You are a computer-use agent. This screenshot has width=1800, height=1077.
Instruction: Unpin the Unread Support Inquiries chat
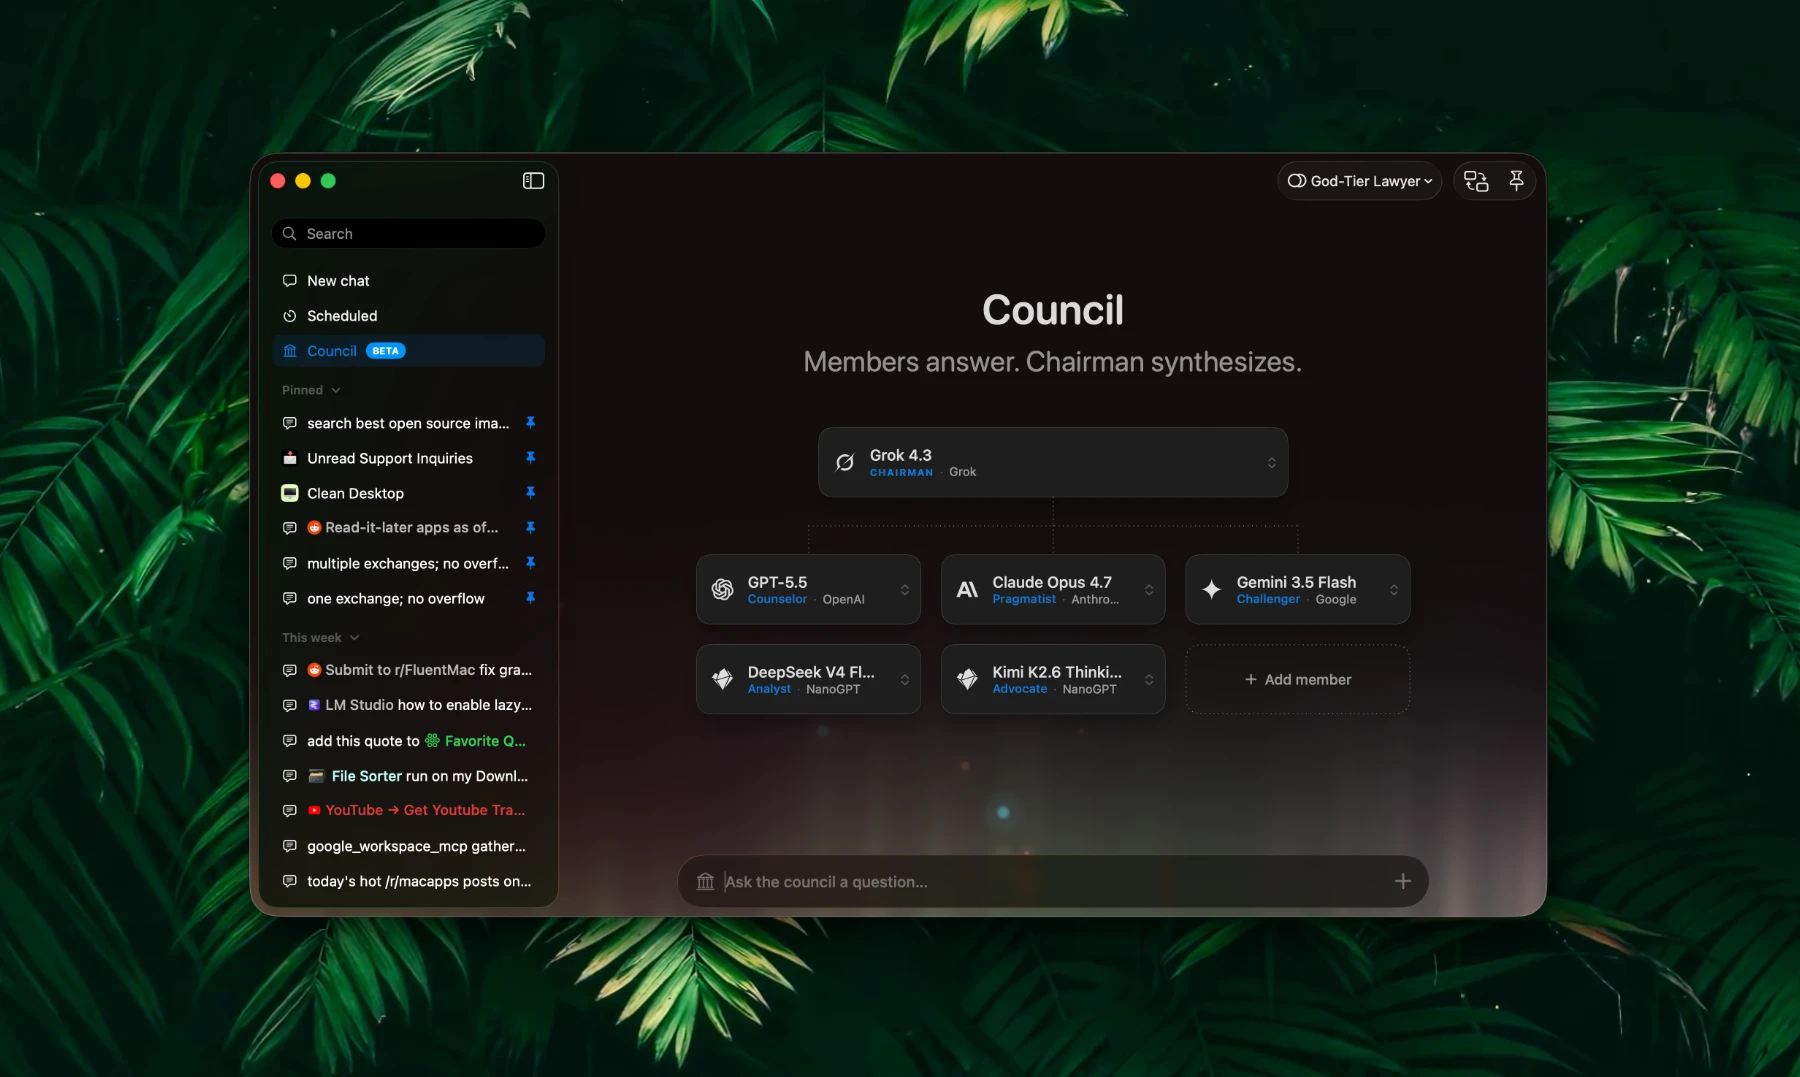(531, 458)
